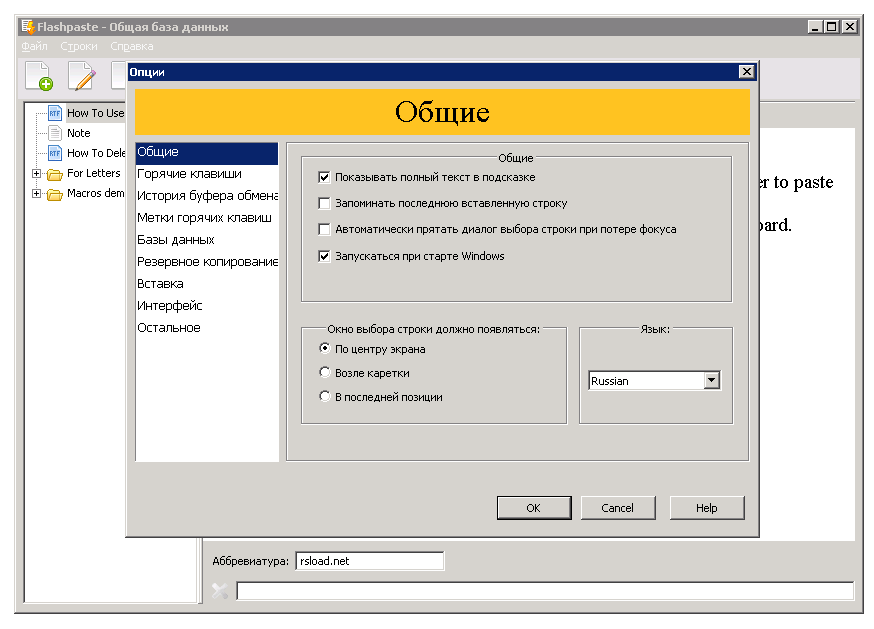
Task: Open the Строки menu
Action: tap(78, 46)
